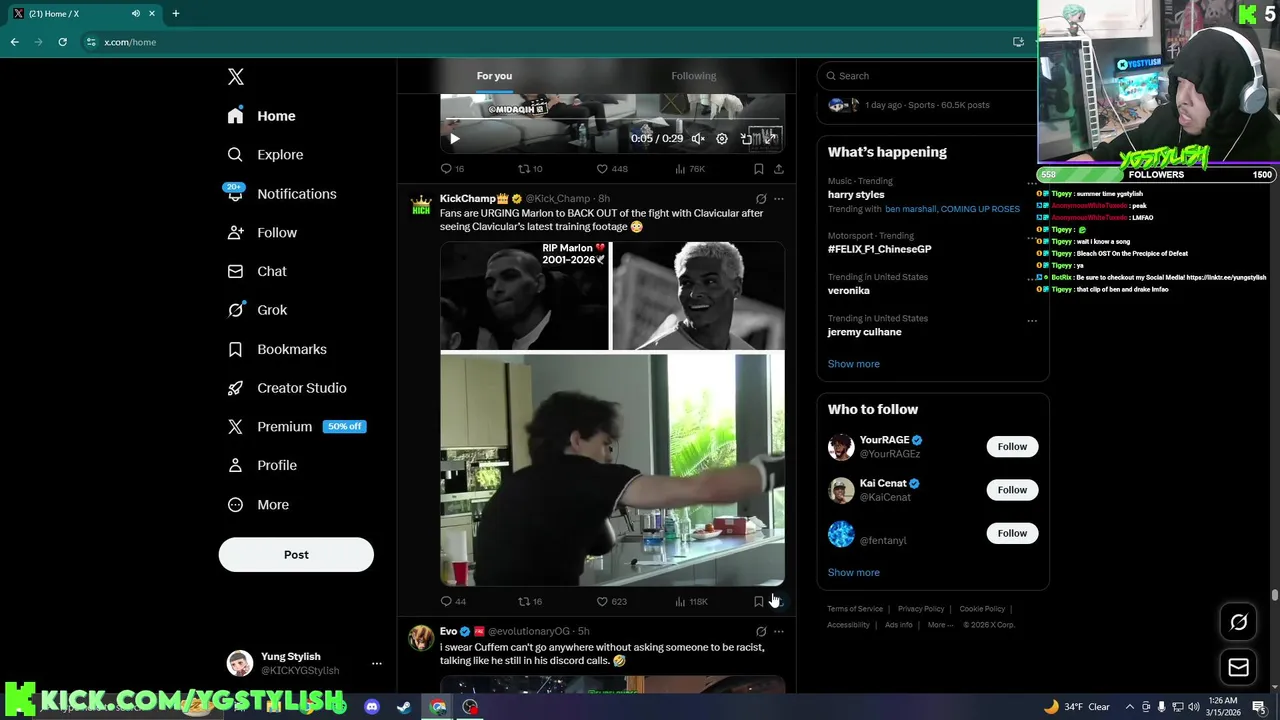Open Evo's profile avatar
Screen dimensions: 1280x720
[421, 638]
